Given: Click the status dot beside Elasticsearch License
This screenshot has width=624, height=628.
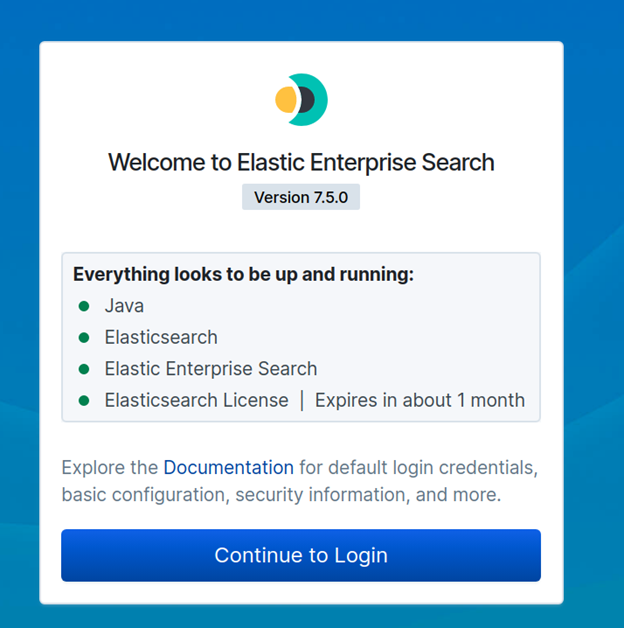Looking at the screenshot, I should tap(84, 401).
